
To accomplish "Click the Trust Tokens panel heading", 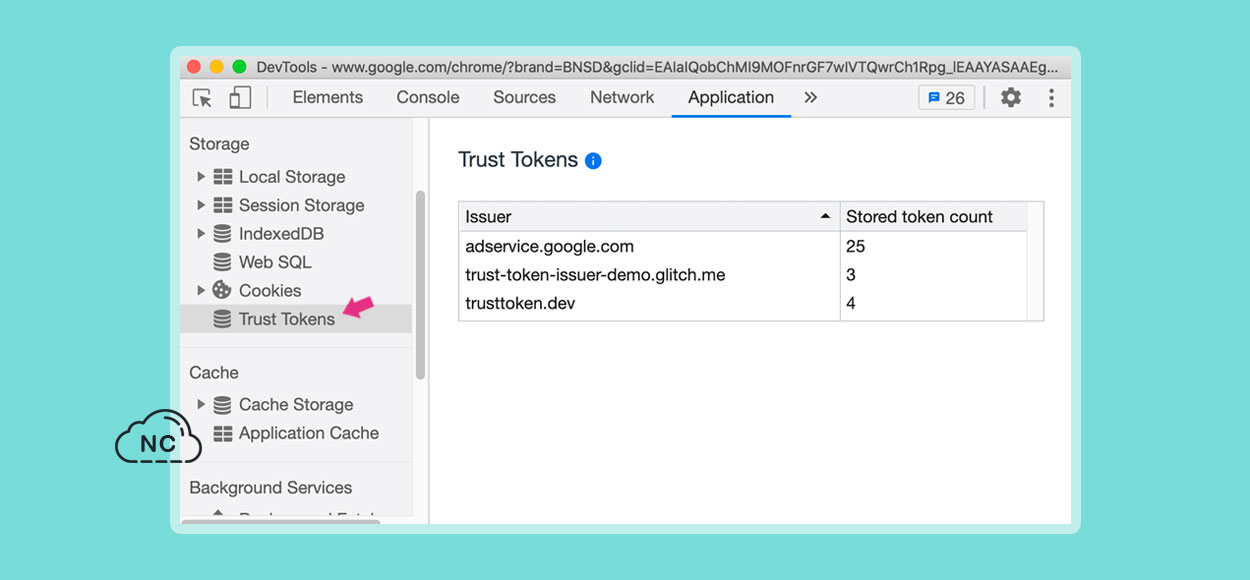I will pos(518,160).
